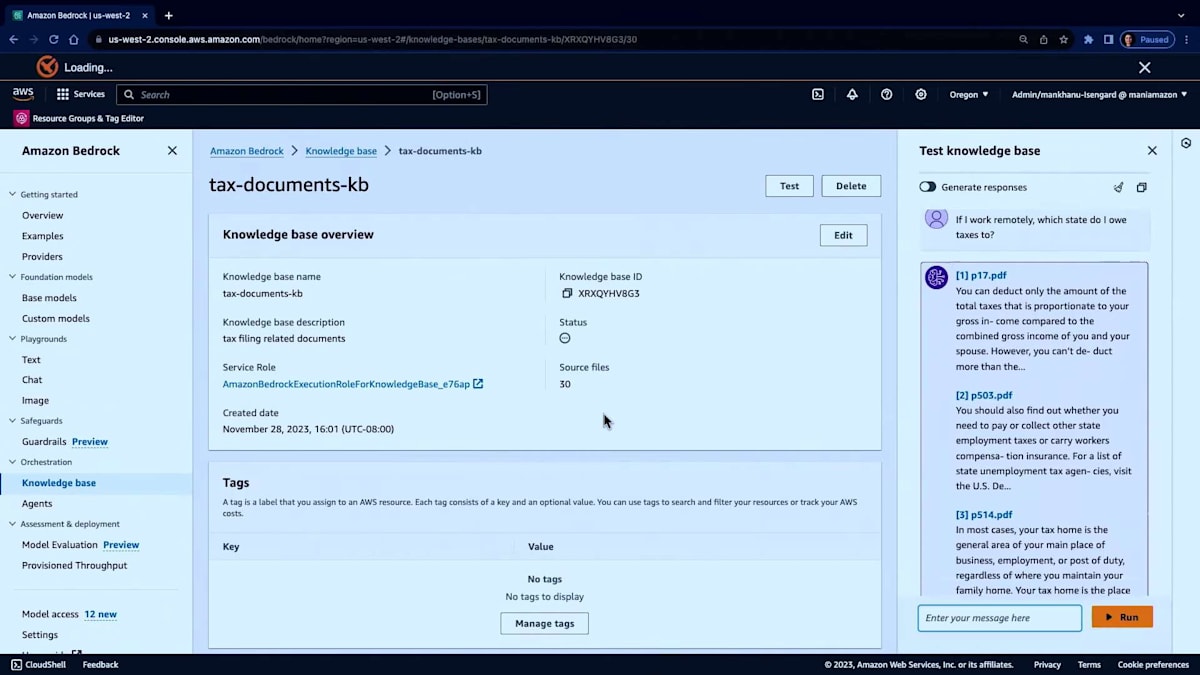Click the CloudShell icon in the footer
The height and width of the screenshot is (675, 1200).
click(x=16, y=664)
